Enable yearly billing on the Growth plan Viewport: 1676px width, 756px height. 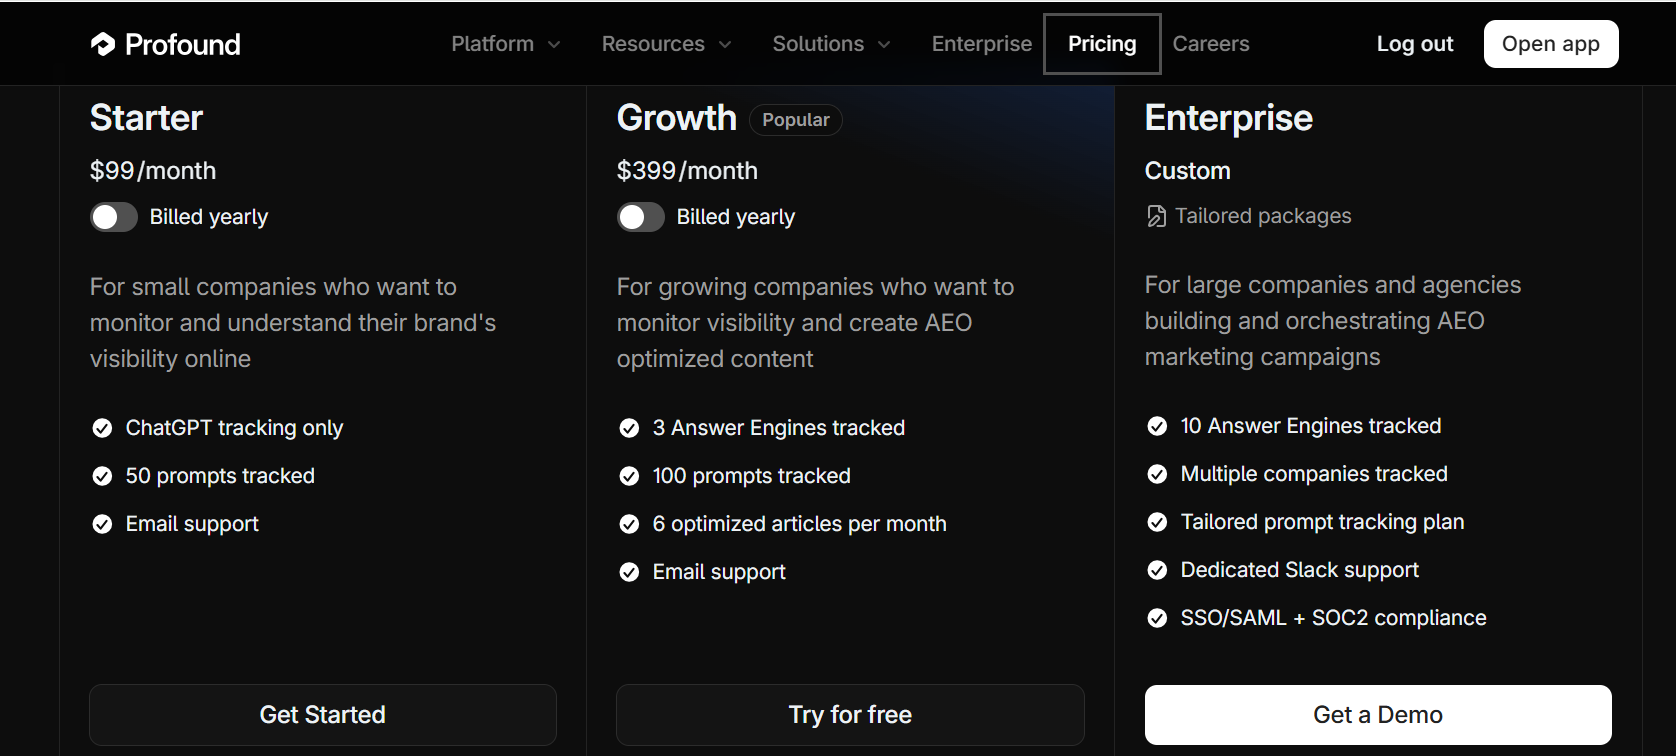(x=640, y=216)
